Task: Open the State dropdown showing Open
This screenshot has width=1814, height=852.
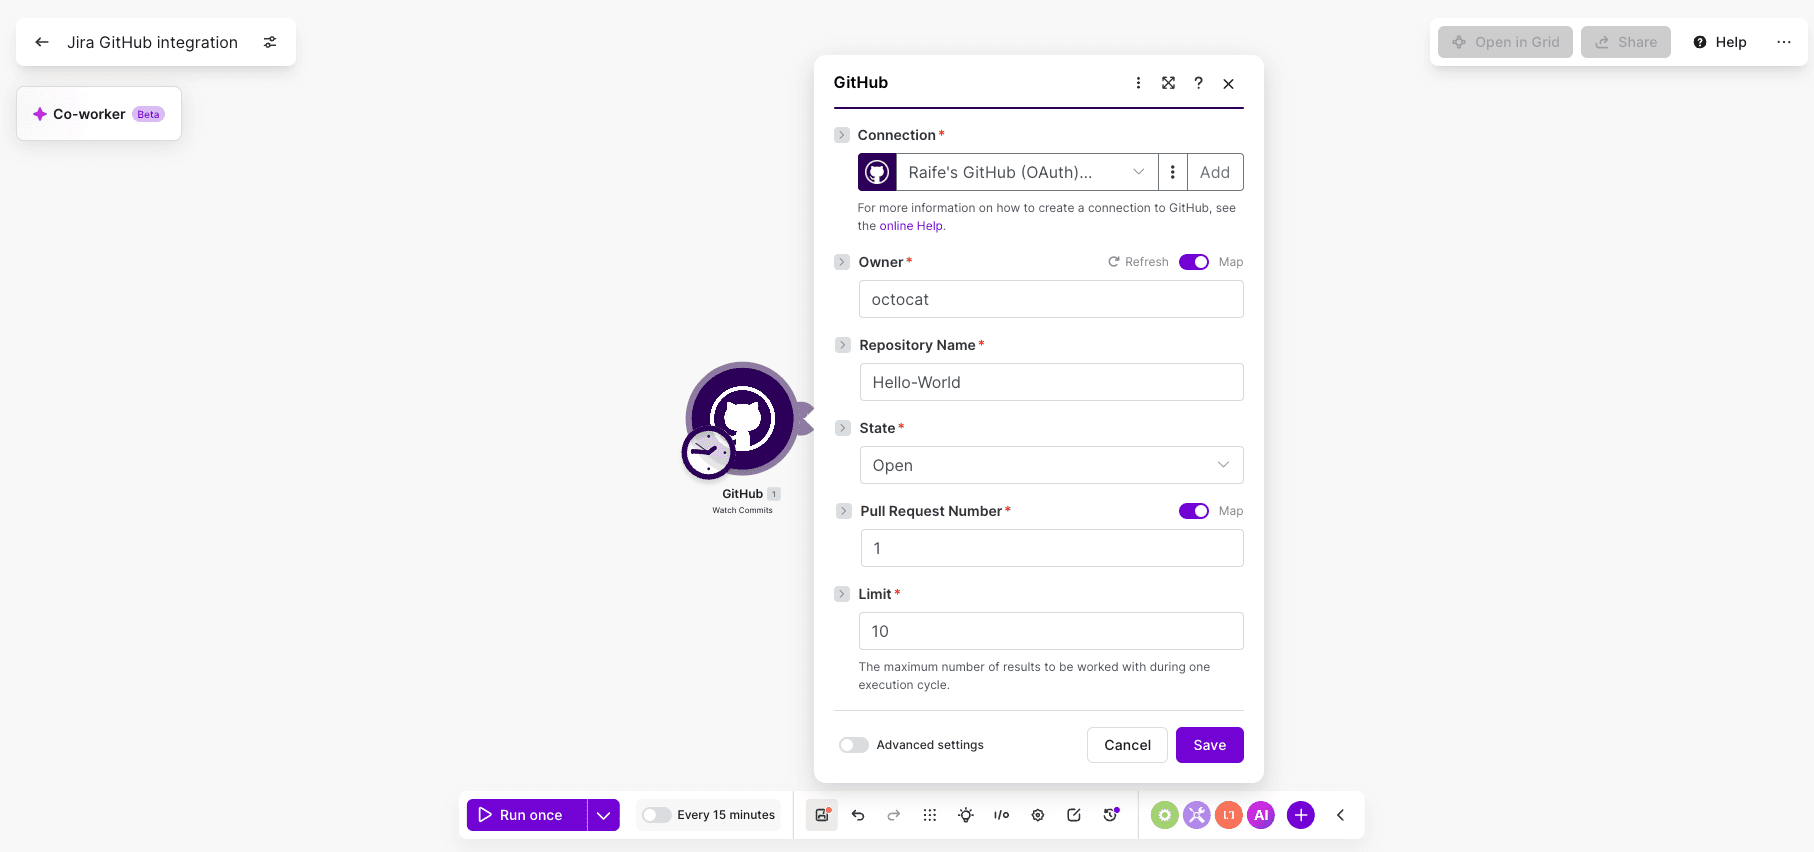Action: coord(1051,465)
